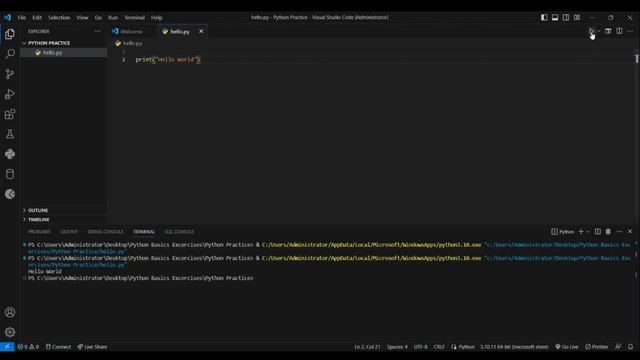
Task: Open the Help menu
Action: click(x=157, y=18)
